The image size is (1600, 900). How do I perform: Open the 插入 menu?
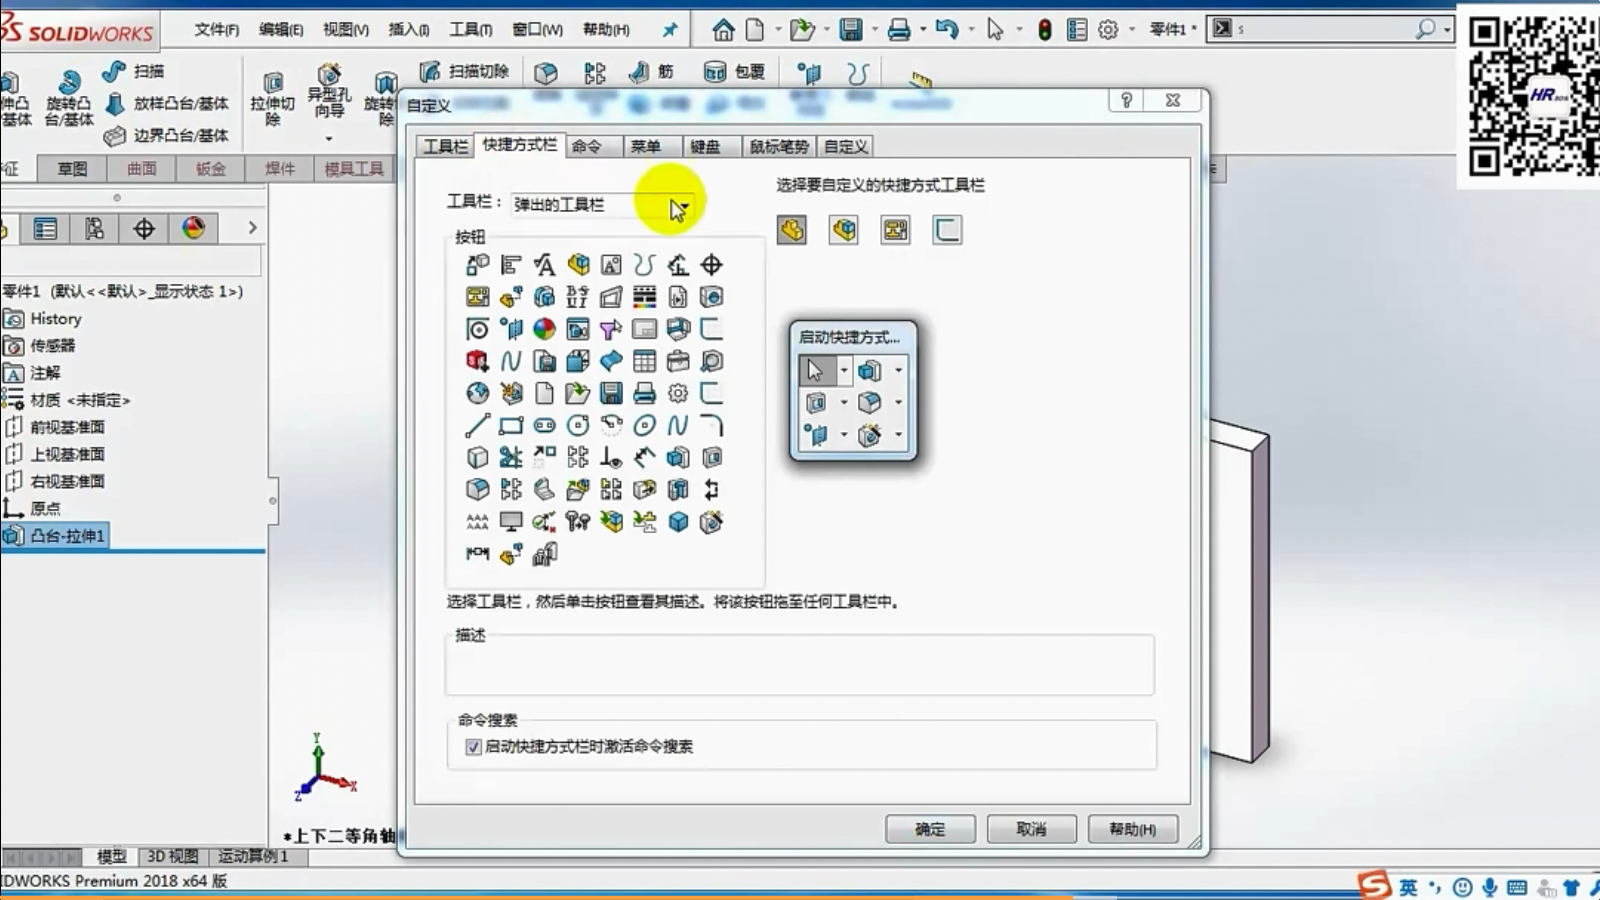[408, 30]
